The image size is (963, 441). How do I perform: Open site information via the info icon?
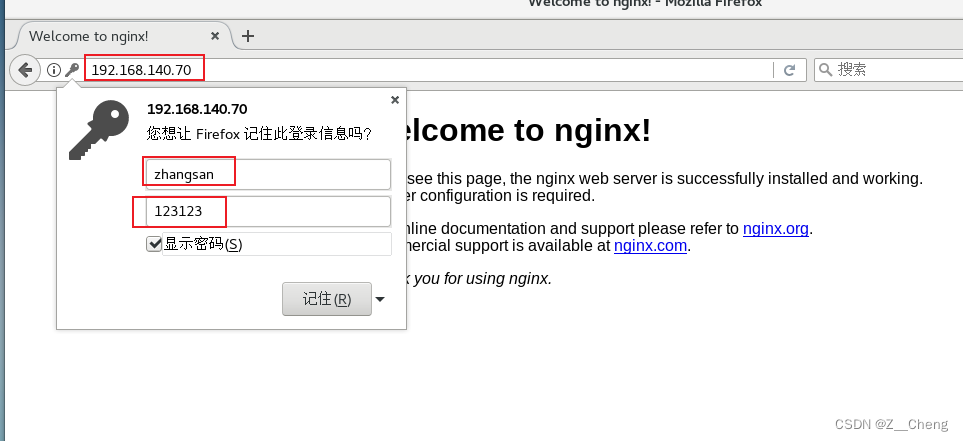(x=54, y=70)
